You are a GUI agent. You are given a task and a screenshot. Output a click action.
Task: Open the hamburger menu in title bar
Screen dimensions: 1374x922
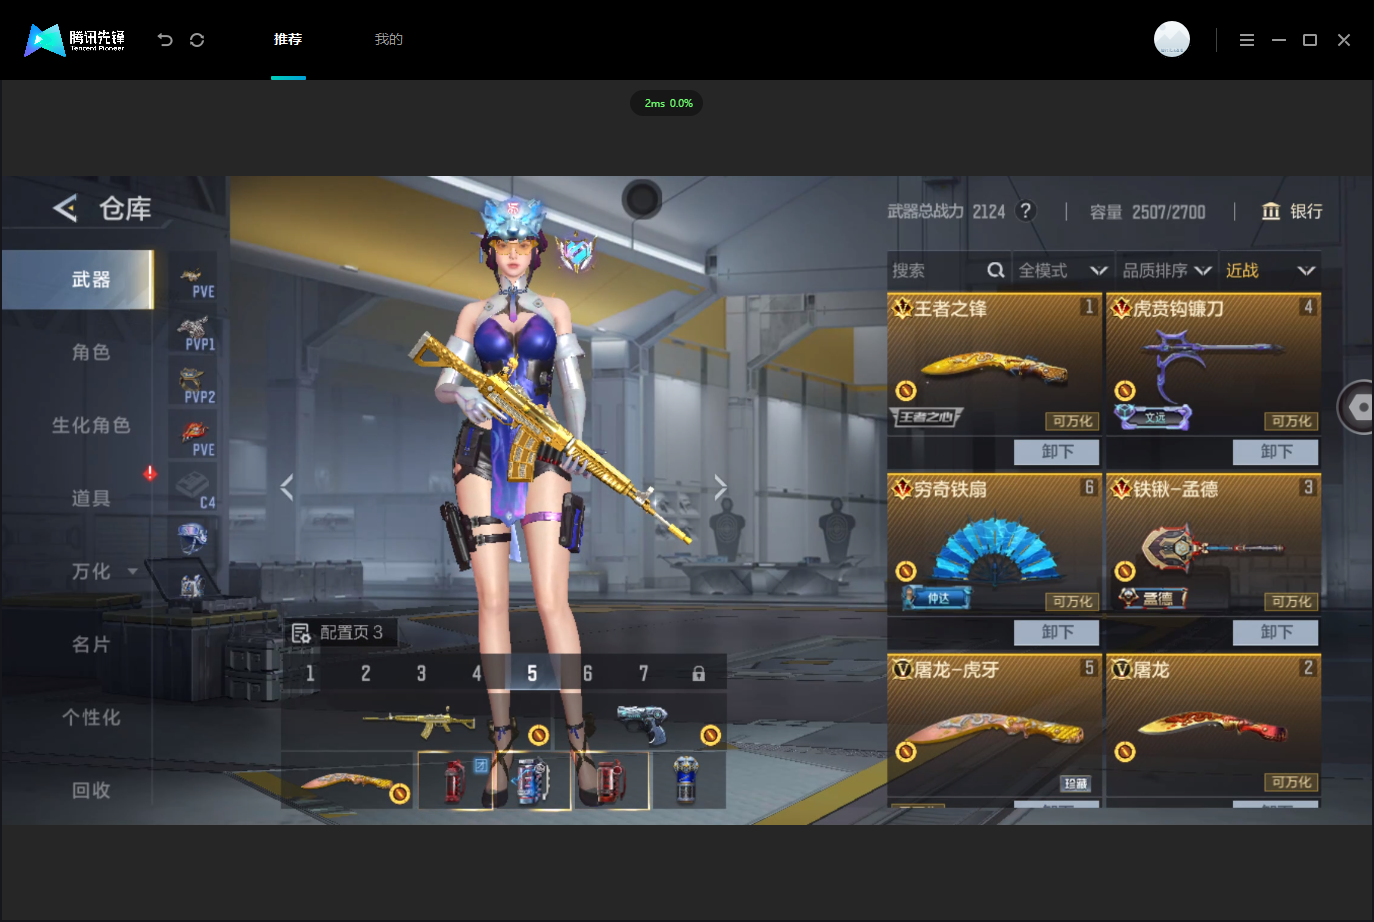point(1247,40)
